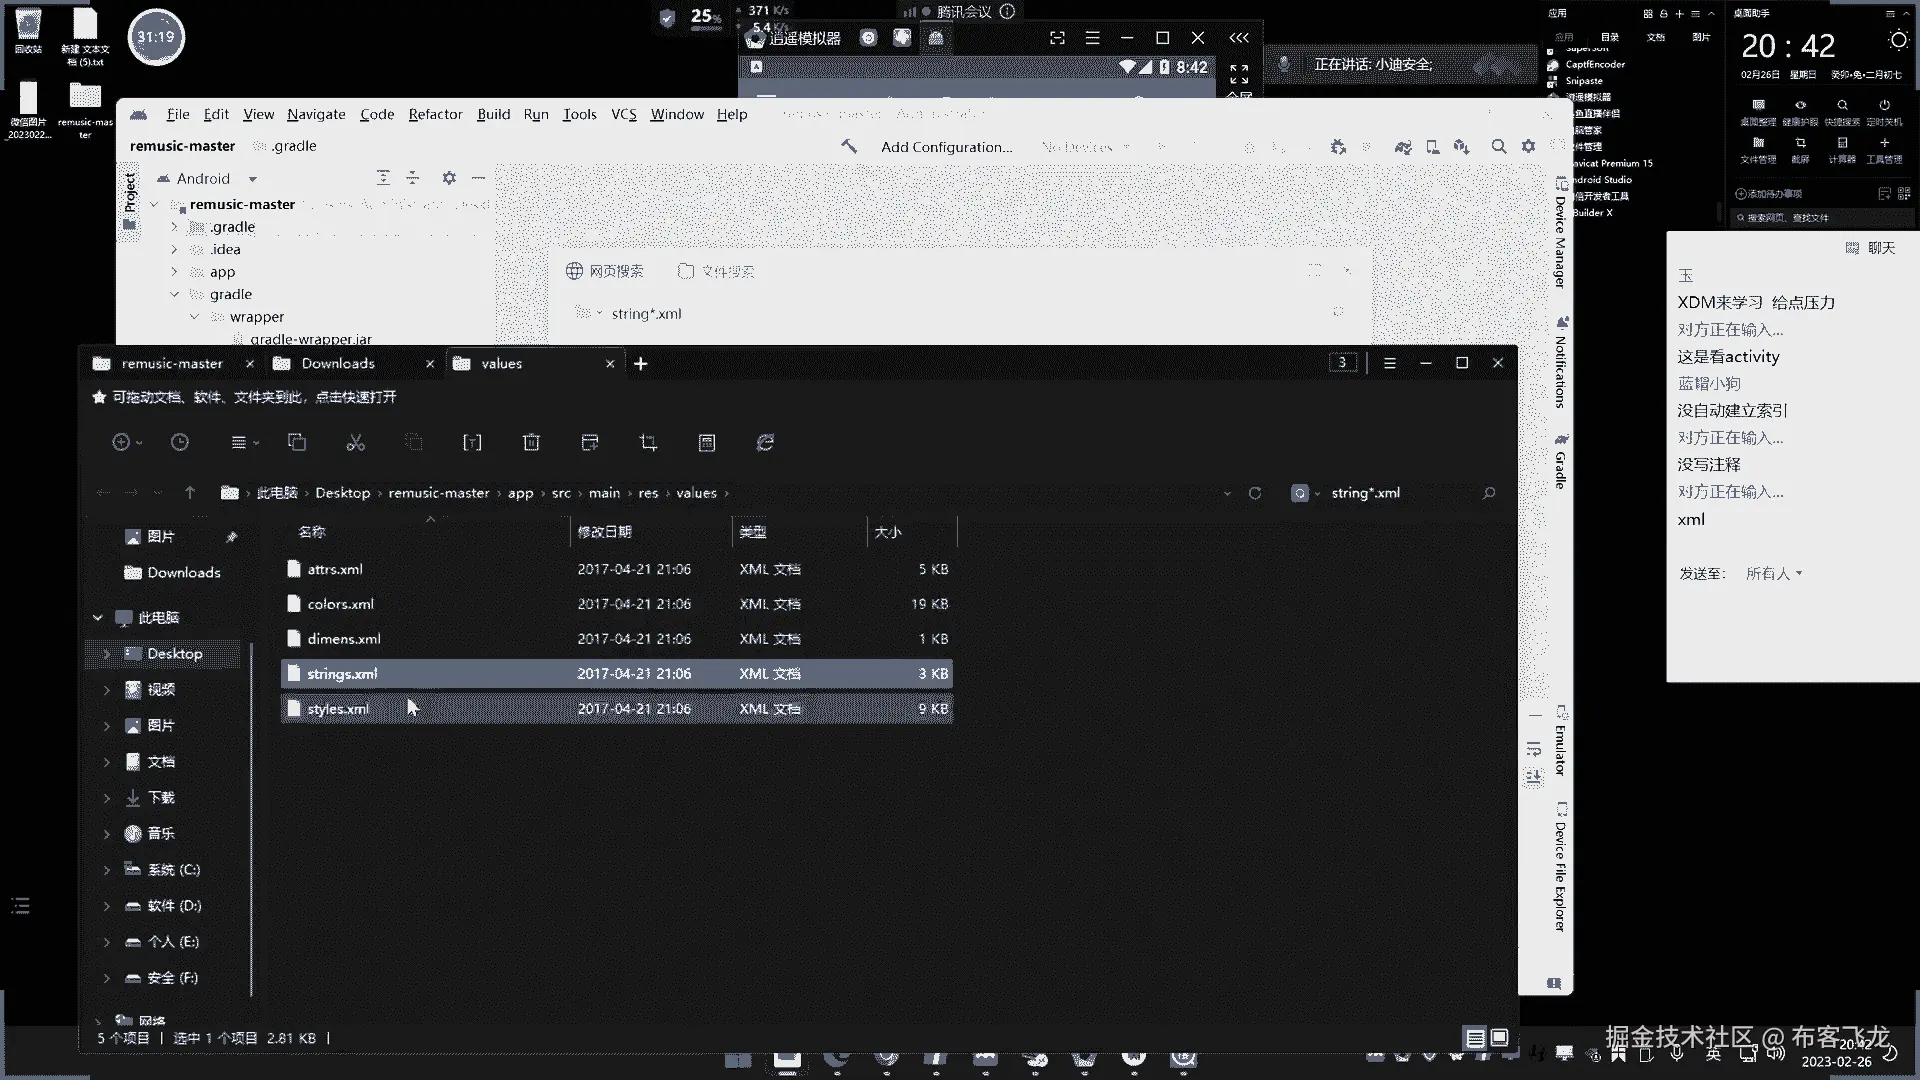Click Add Configuration button
Screen dimensions: 1920x1080
pos(946,147)
